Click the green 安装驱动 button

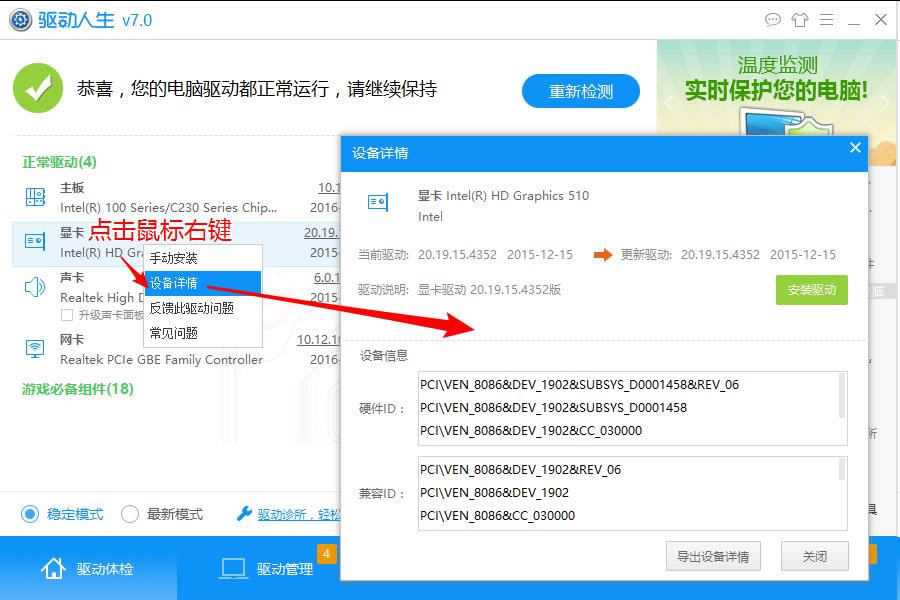pos(812,290)
